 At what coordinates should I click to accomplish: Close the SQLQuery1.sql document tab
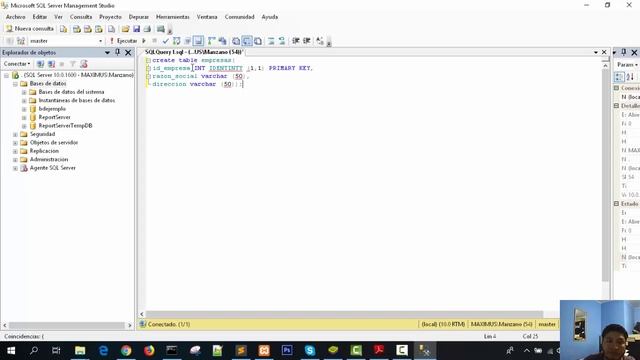(x=604, y=52)
